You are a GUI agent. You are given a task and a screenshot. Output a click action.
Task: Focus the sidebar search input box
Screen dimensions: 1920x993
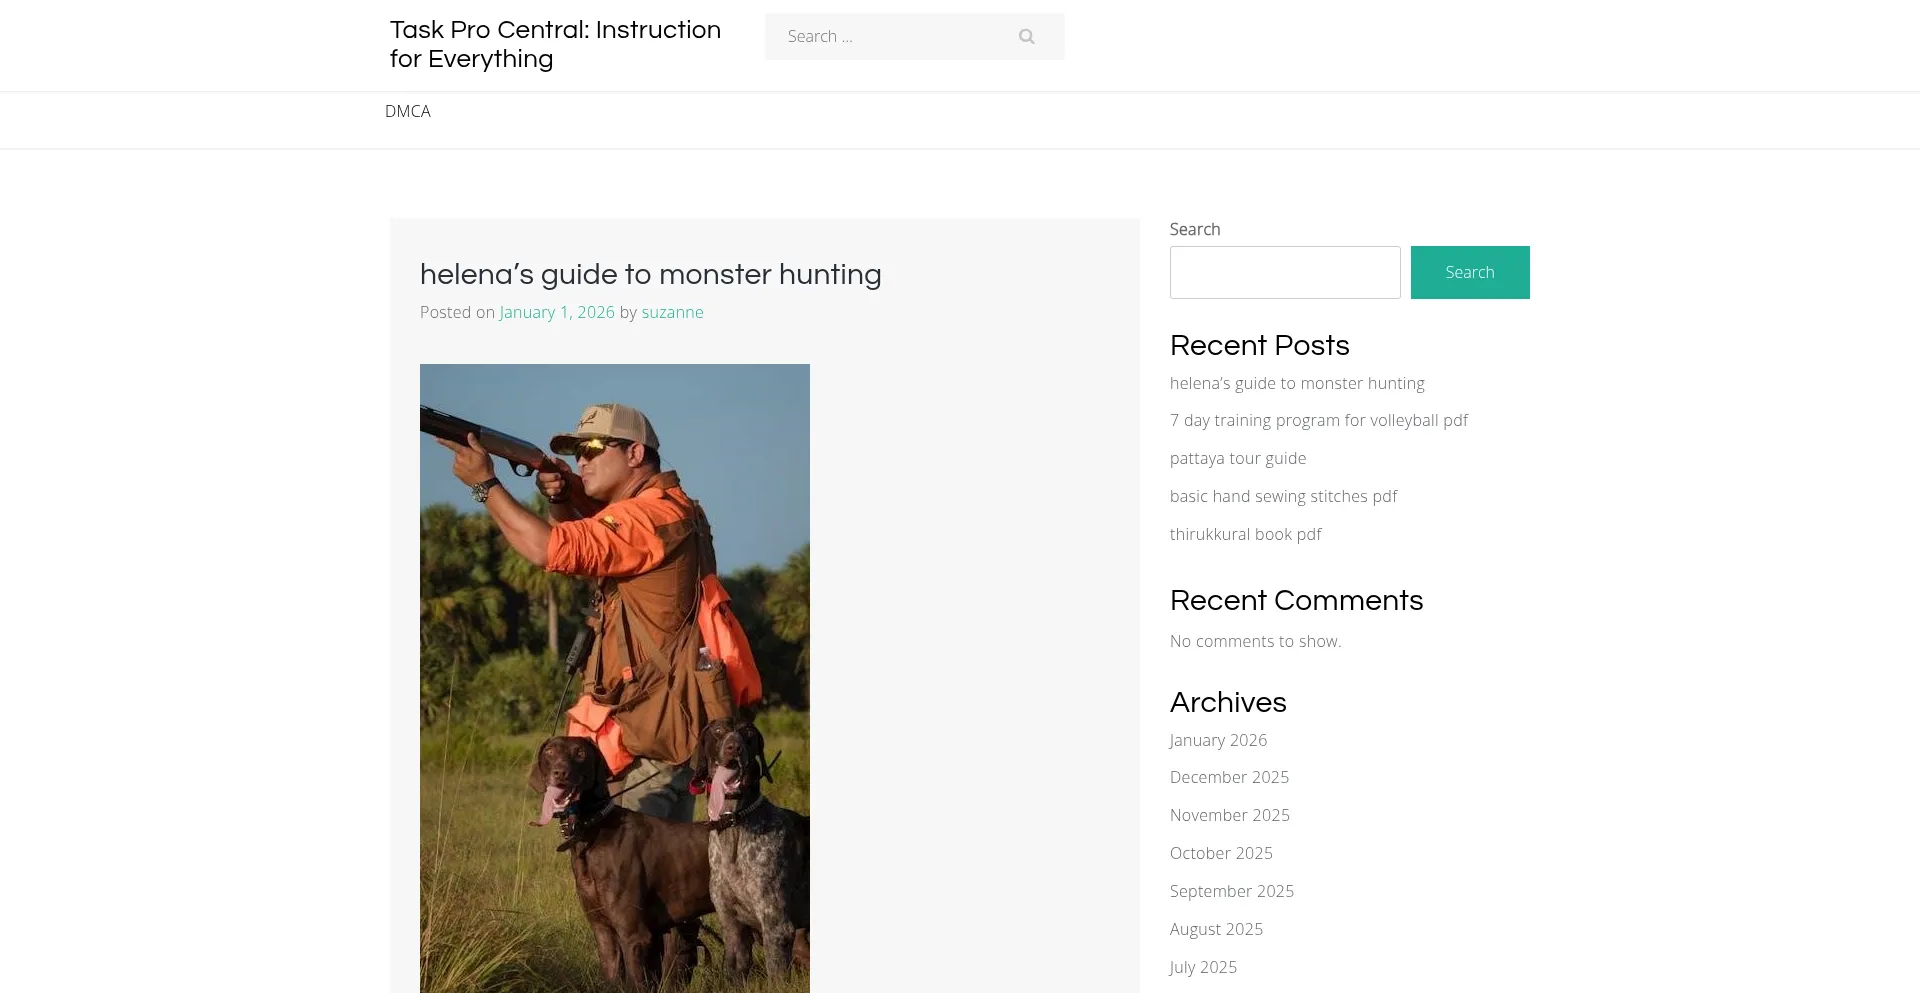tap(1284, 272)
